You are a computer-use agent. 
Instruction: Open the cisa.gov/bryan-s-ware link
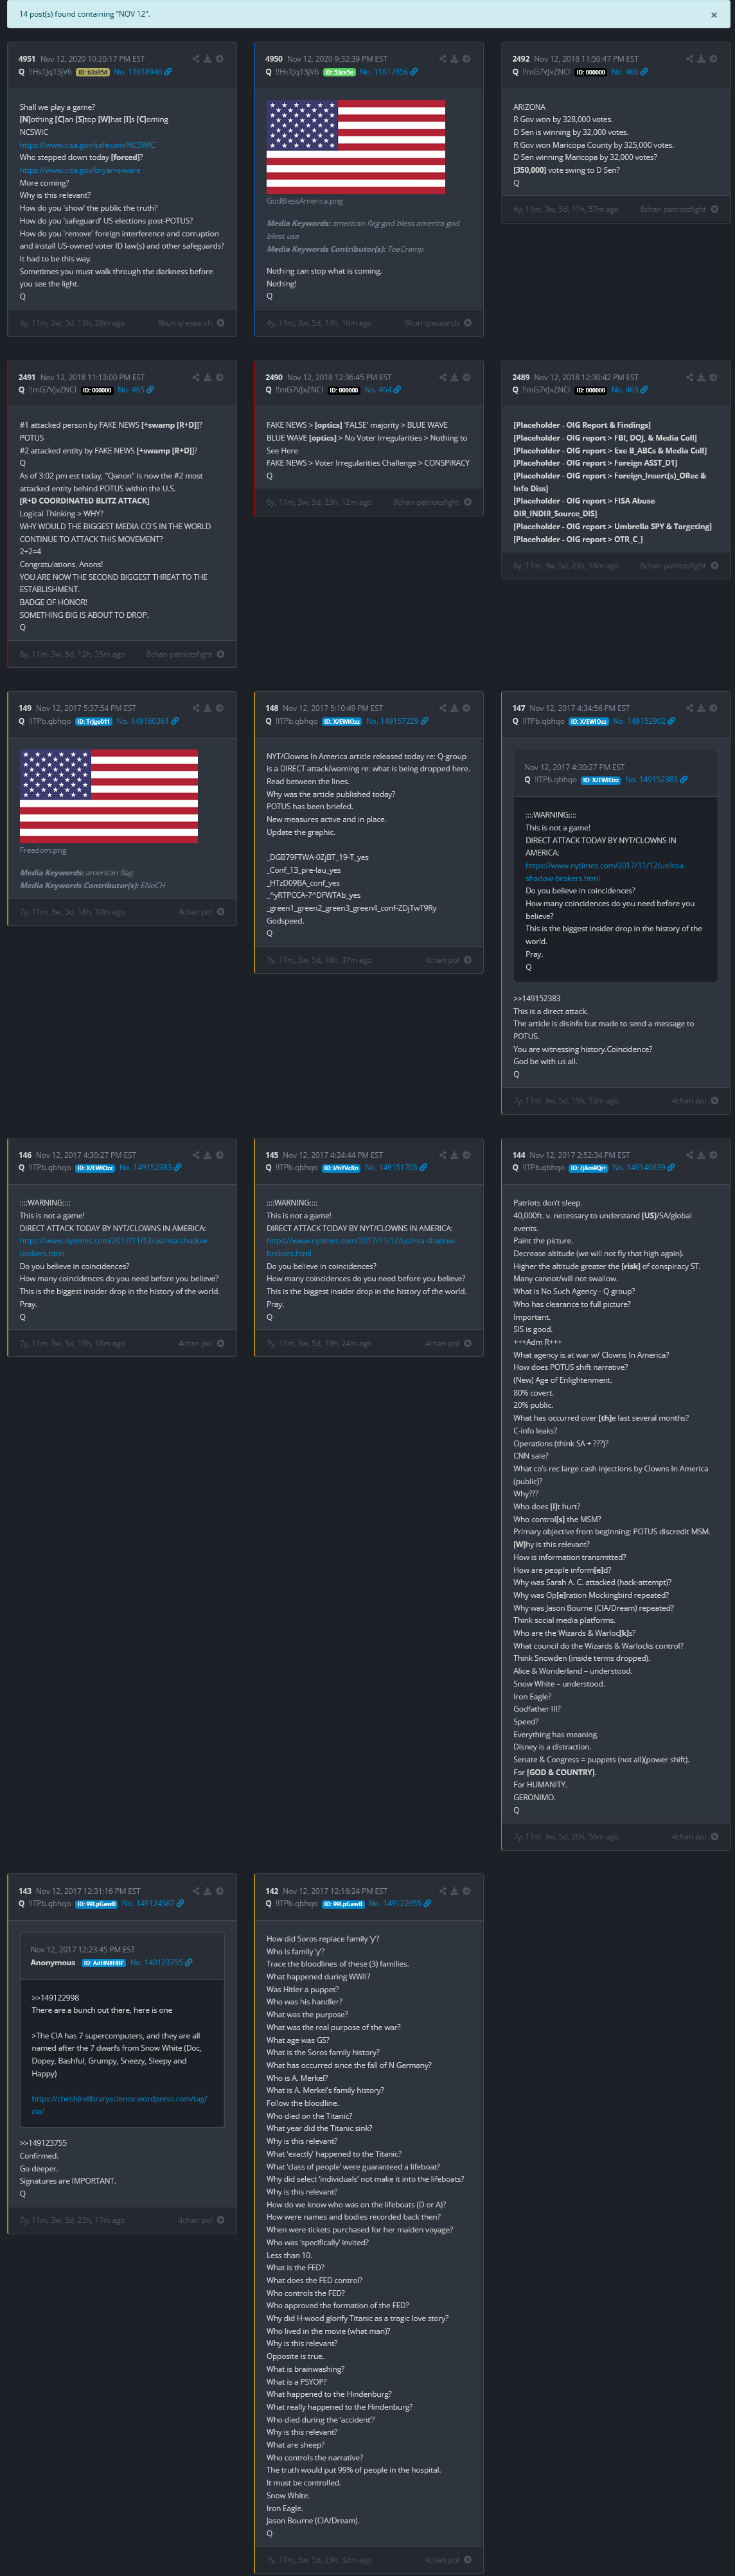[80, 170]
